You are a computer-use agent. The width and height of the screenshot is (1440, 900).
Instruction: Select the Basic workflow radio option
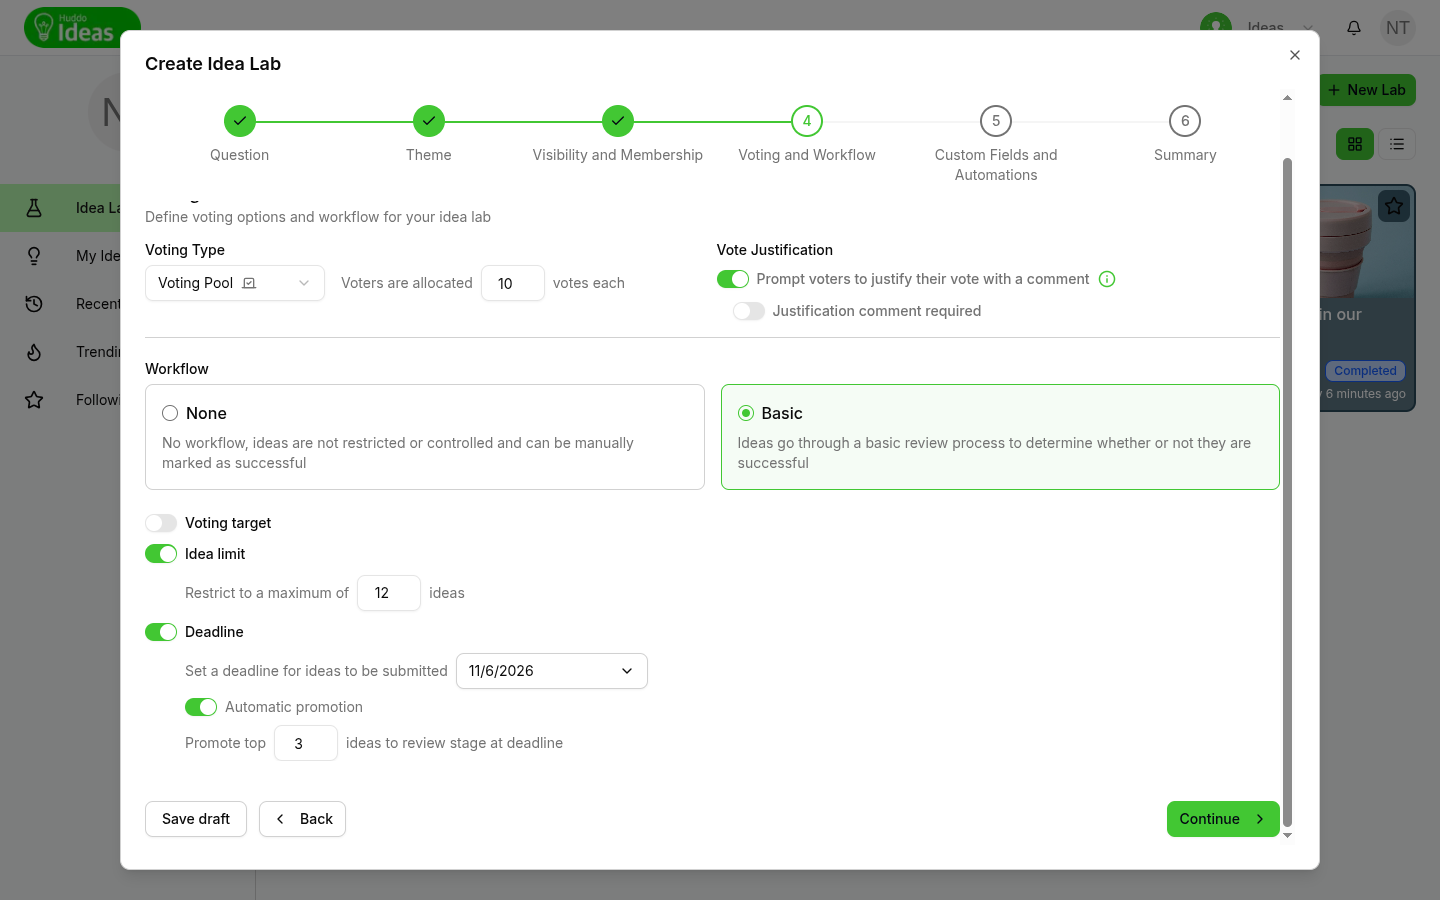point(746,413)
